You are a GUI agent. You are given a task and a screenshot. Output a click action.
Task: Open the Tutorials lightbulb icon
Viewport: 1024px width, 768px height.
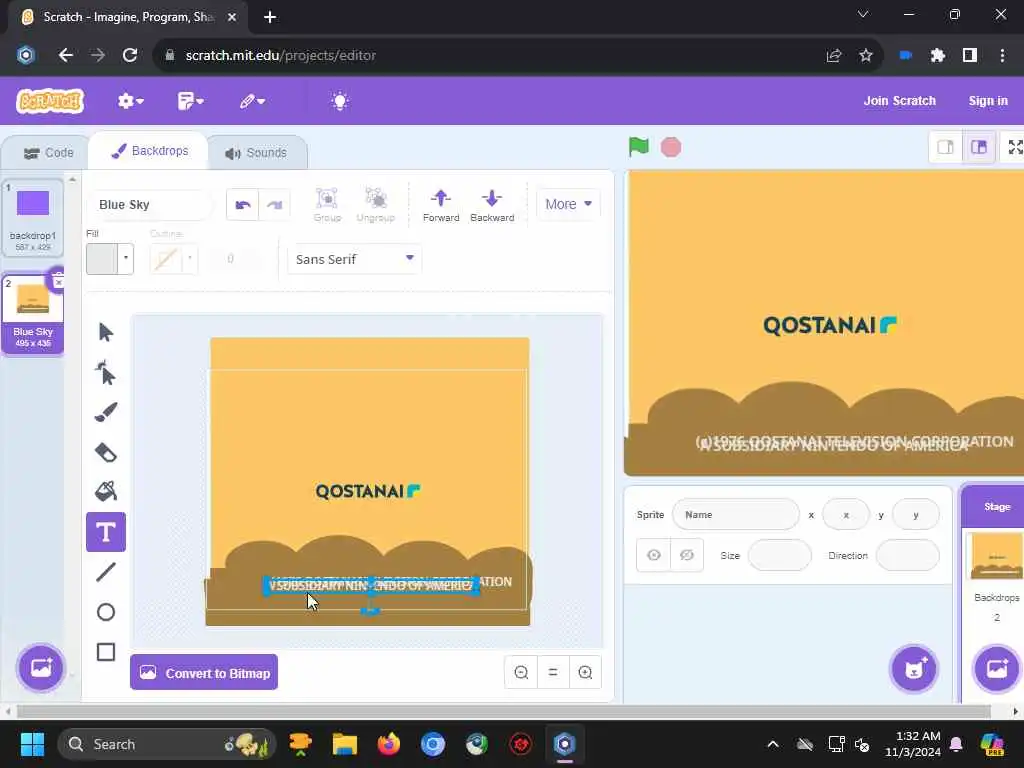340,101
